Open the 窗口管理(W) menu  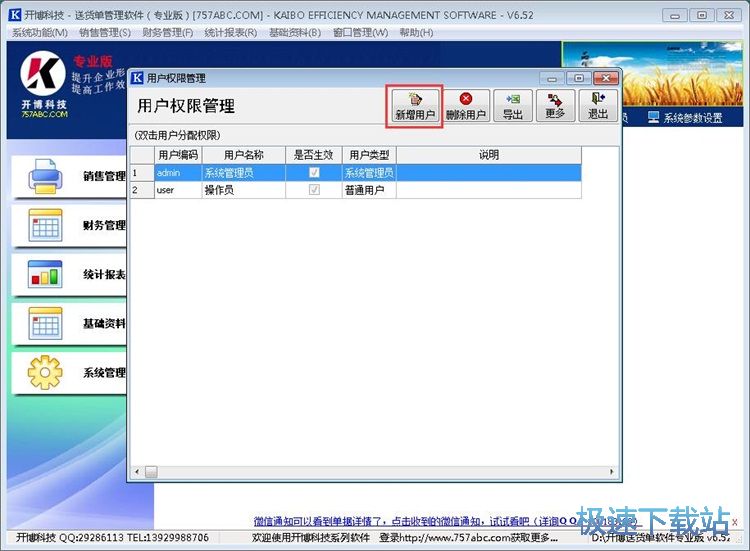coord(360,33)
